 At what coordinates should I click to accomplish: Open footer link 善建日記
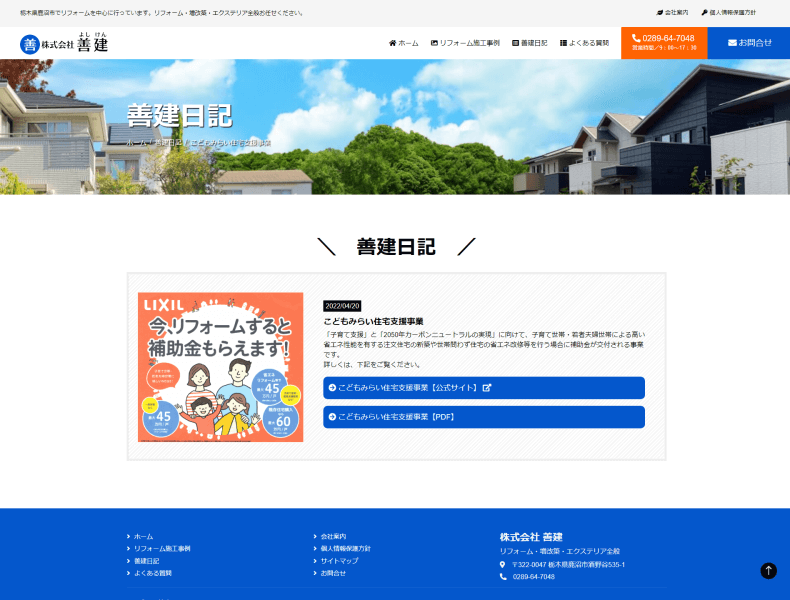pos(146,561)
